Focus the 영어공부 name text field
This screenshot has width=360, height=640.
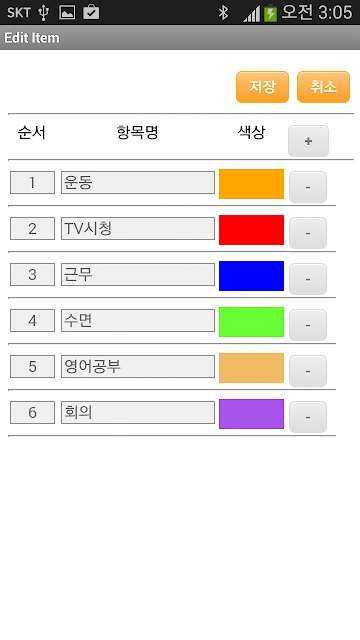point(138,367)
